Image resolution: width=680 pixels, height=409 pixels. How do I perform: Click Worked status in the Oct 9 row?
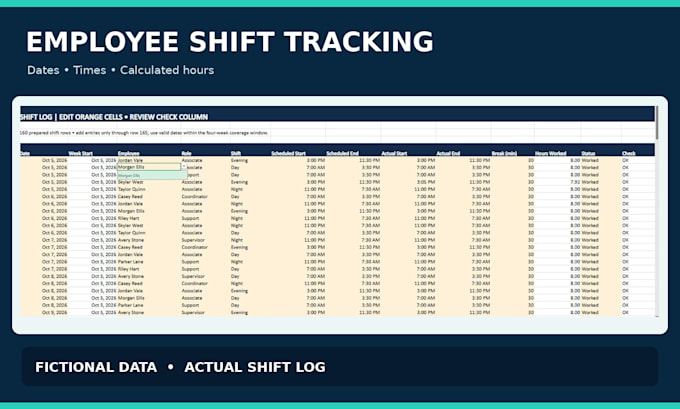590,312
